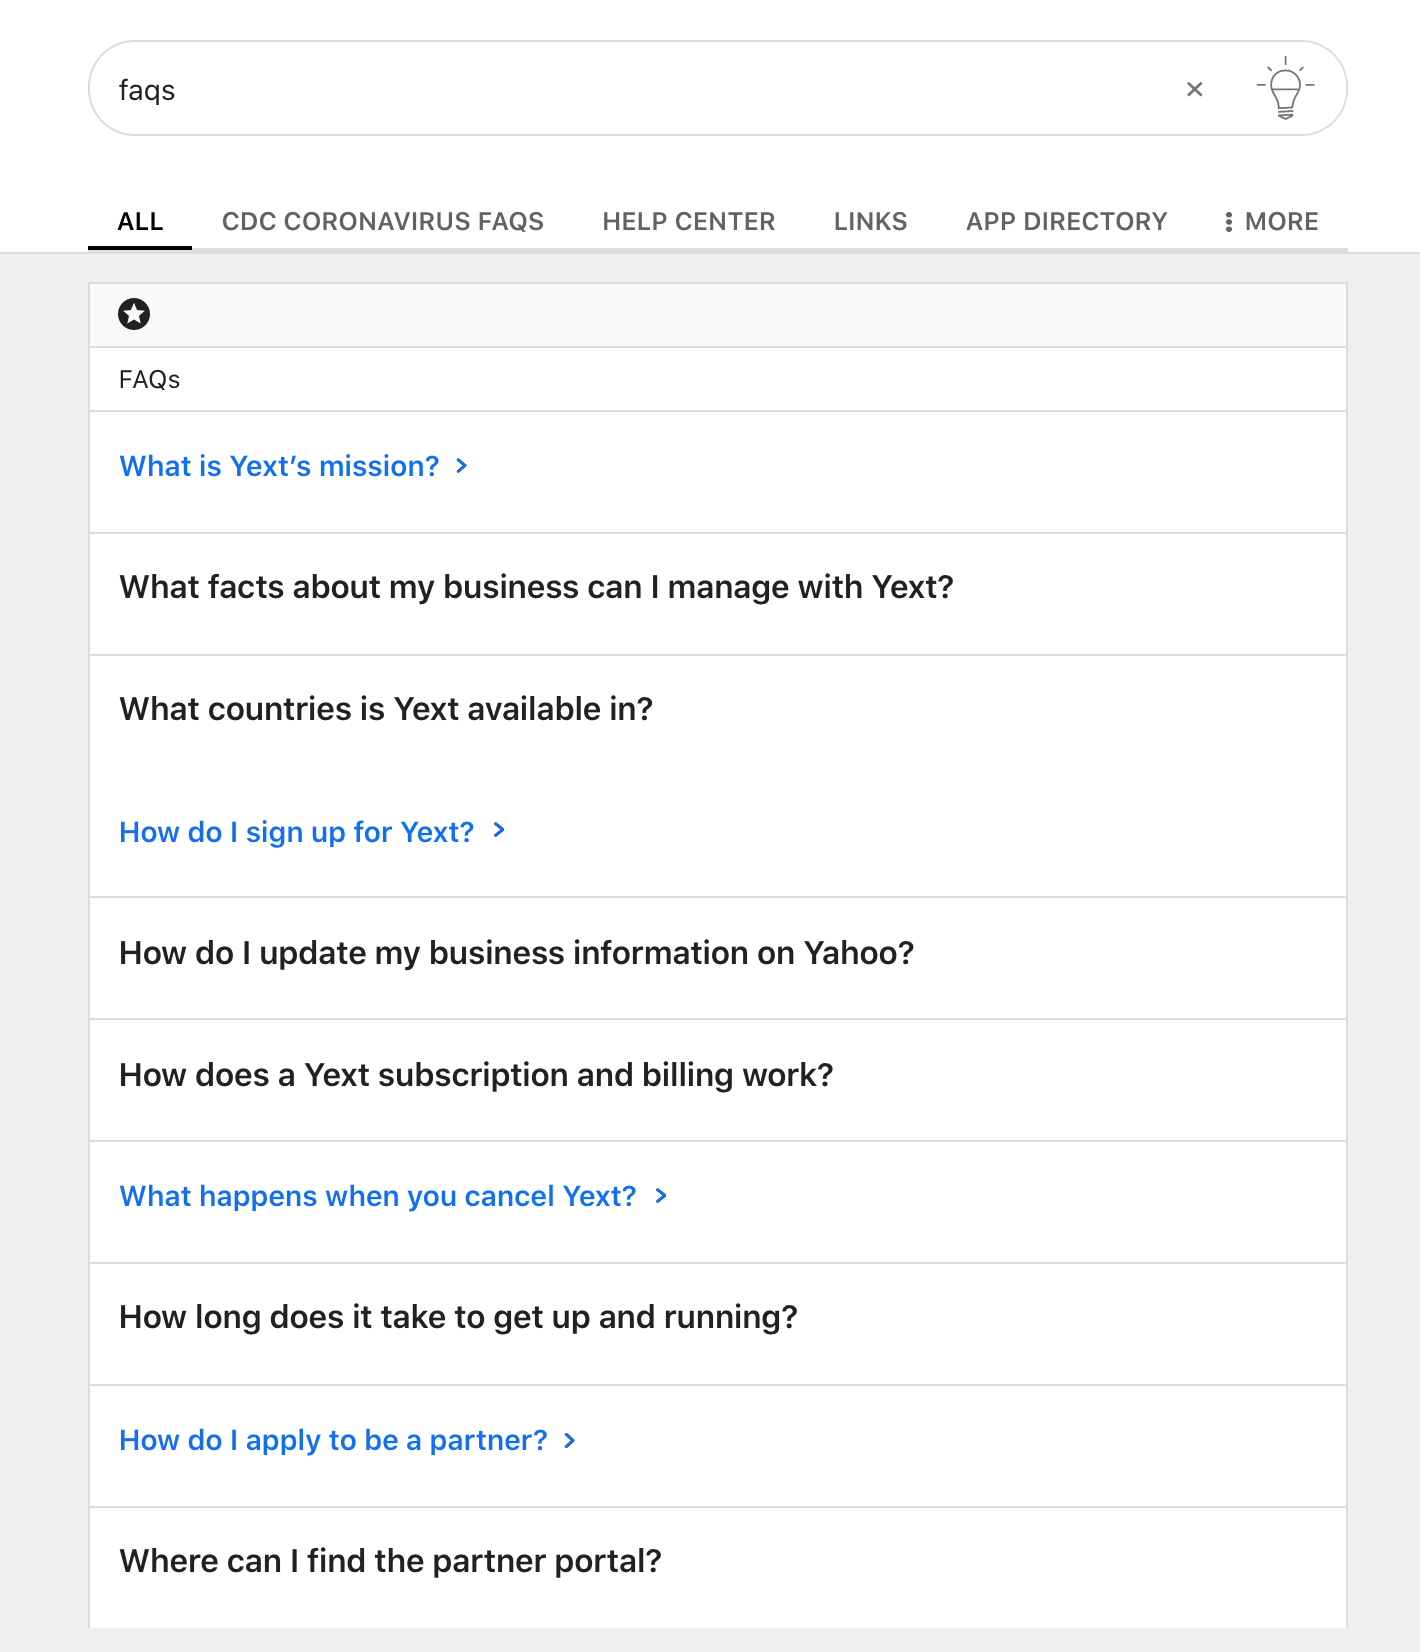Image resolution: width=1420 pixels, height=1652 pixels.
Task: Clear the search with the X icon
Action: pos(1194,89)
